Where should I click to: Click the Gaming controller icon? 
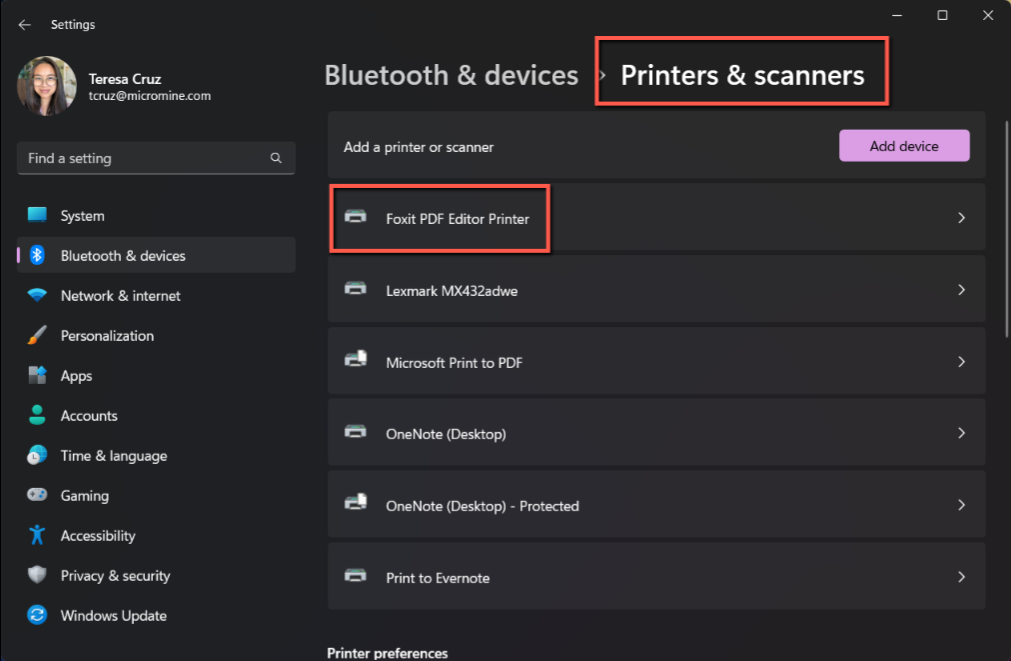tap(37, 495)
